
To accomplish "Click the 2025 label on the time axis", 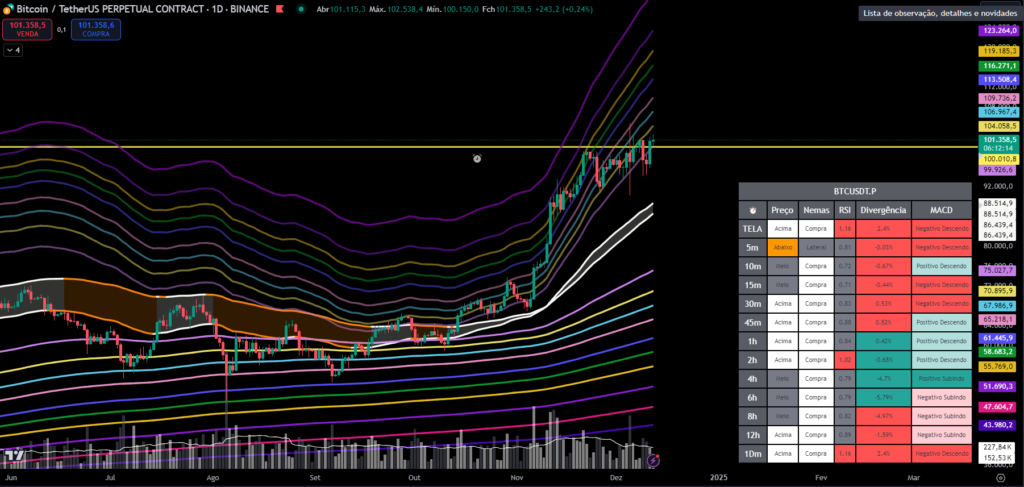I will (716, 478).
